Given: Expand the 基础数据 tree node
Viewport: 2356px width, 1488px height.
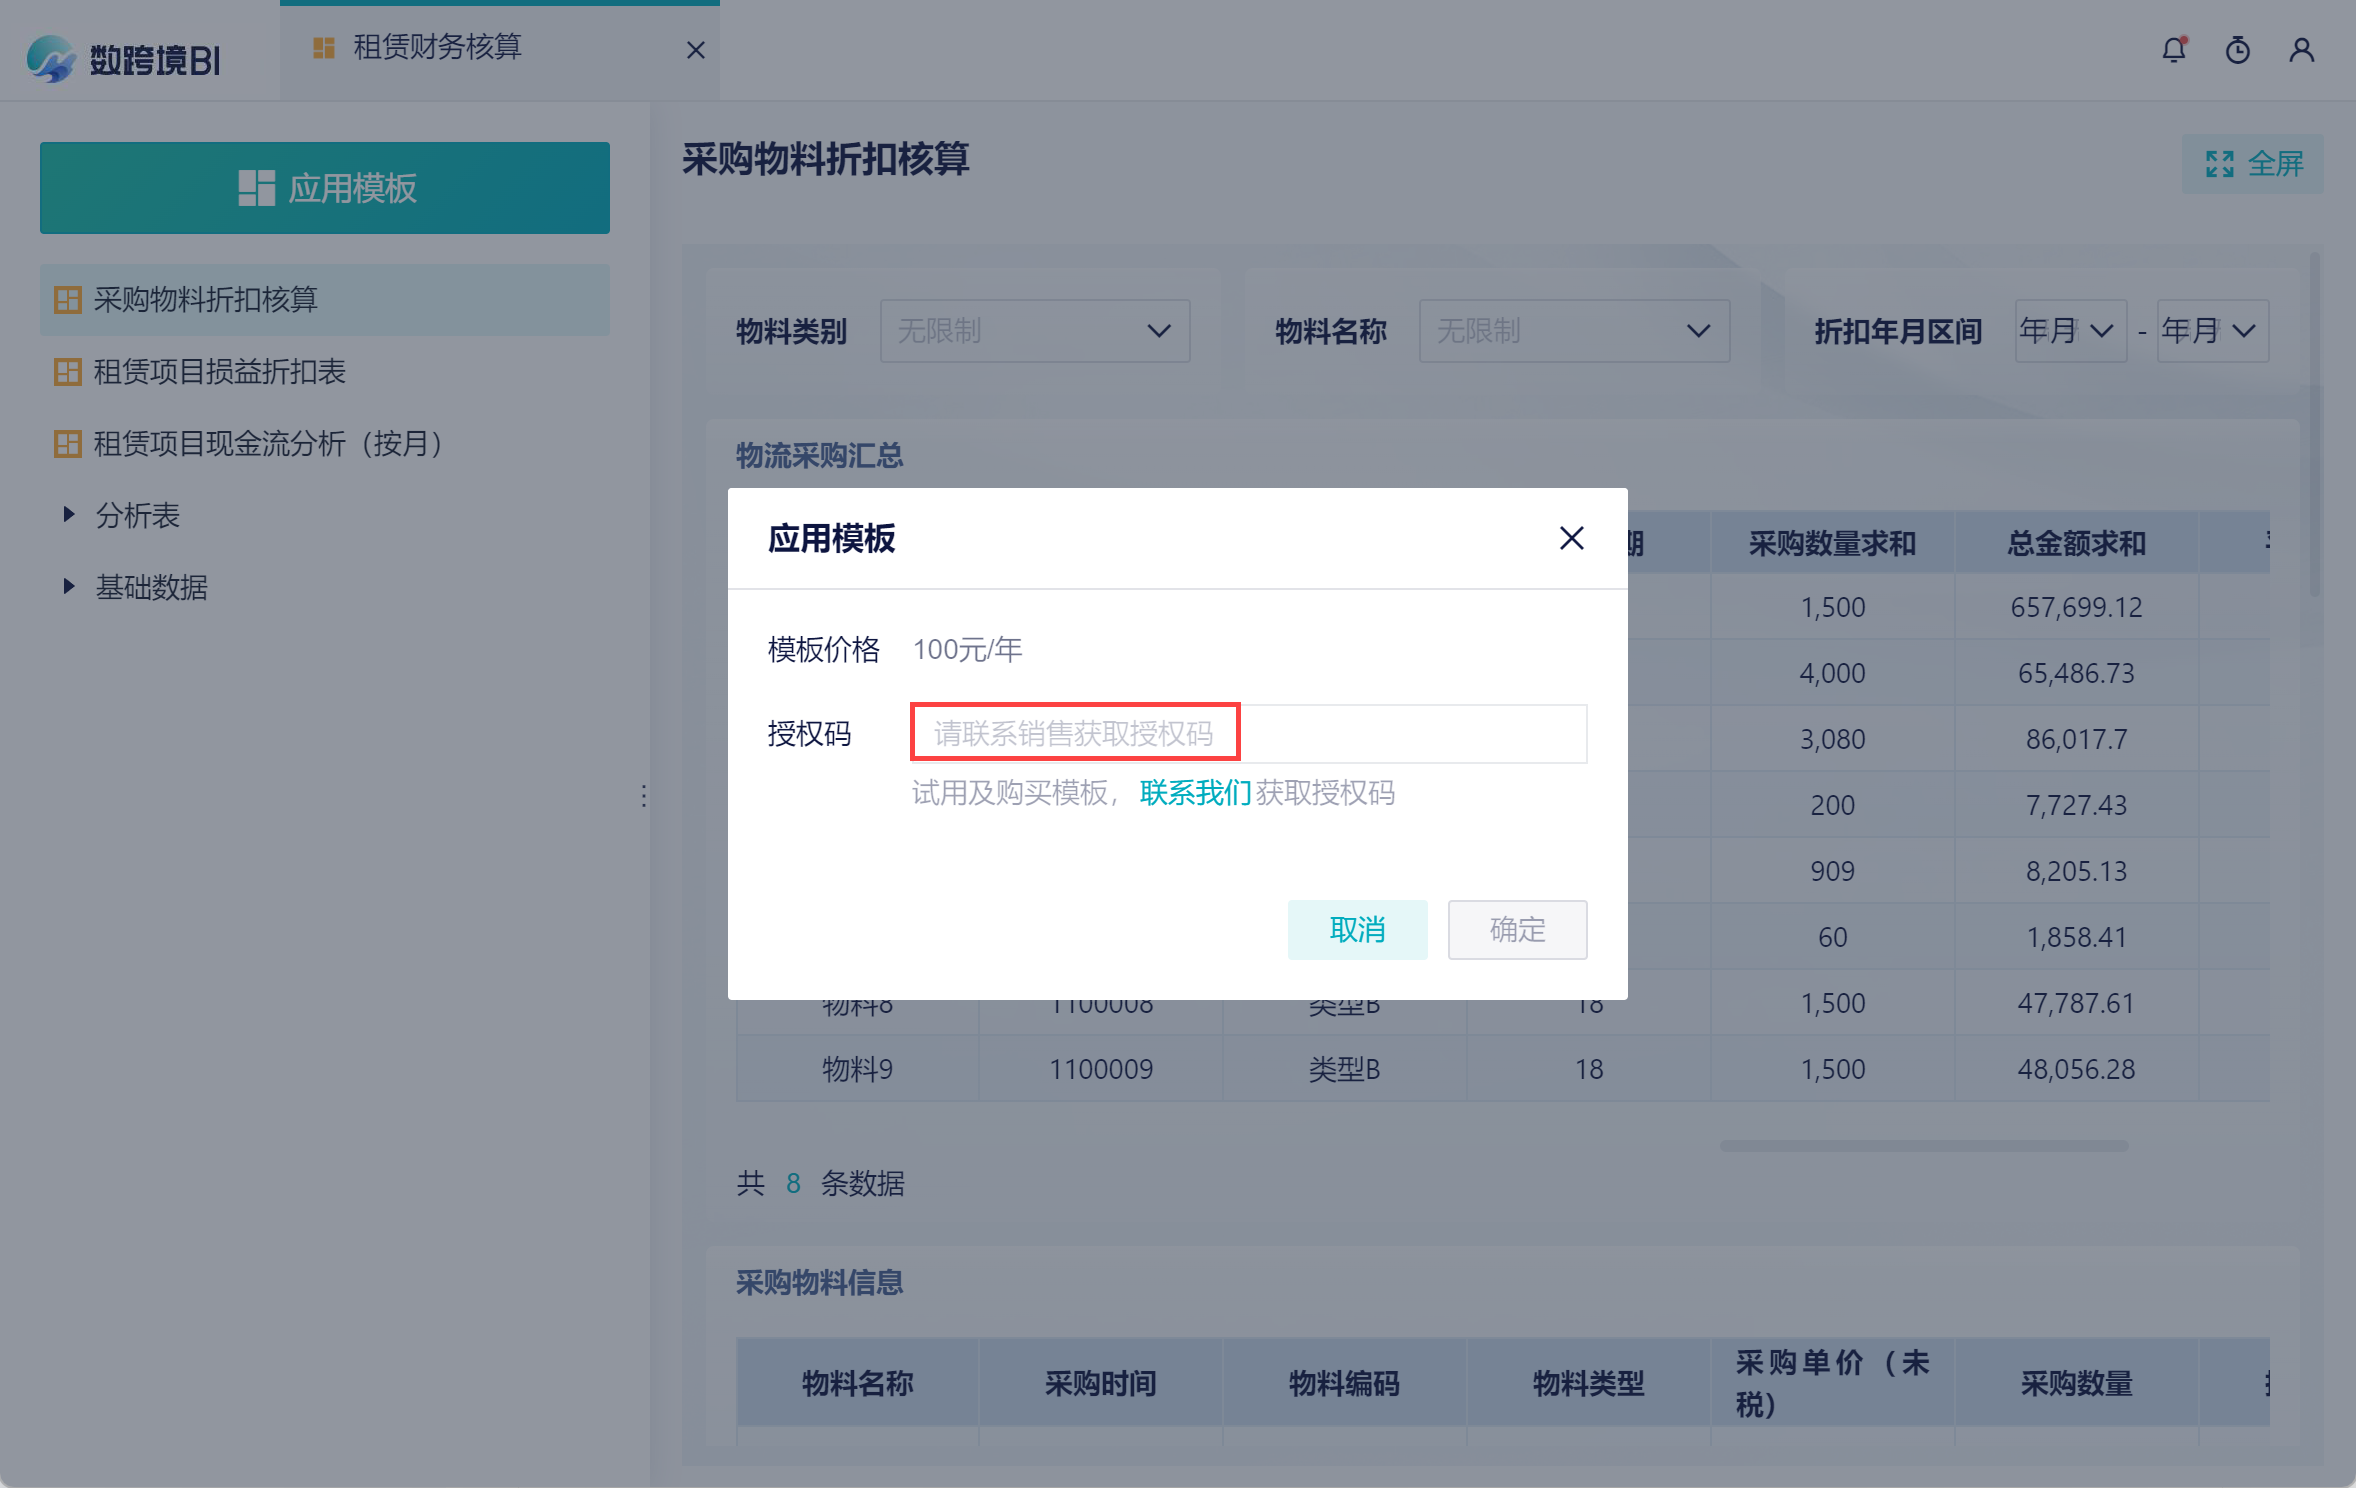Looking at the screenshot, I should tap(69, 587).
